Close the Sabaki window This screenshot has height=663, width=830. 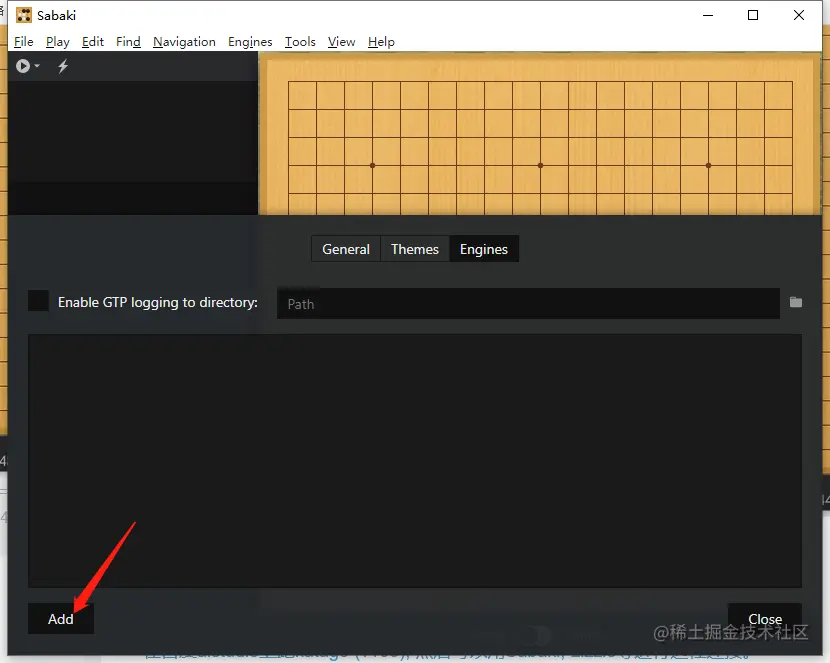click(x=799, y=15)
